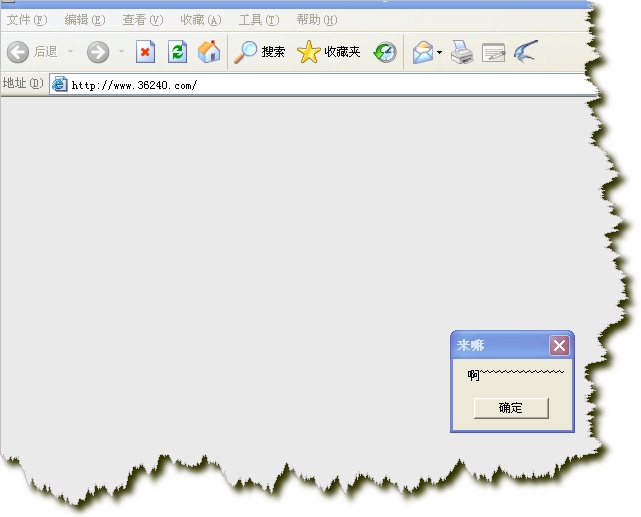
Task: Click the 啊~~~ message text in dialog
Action: pos(515,374)
